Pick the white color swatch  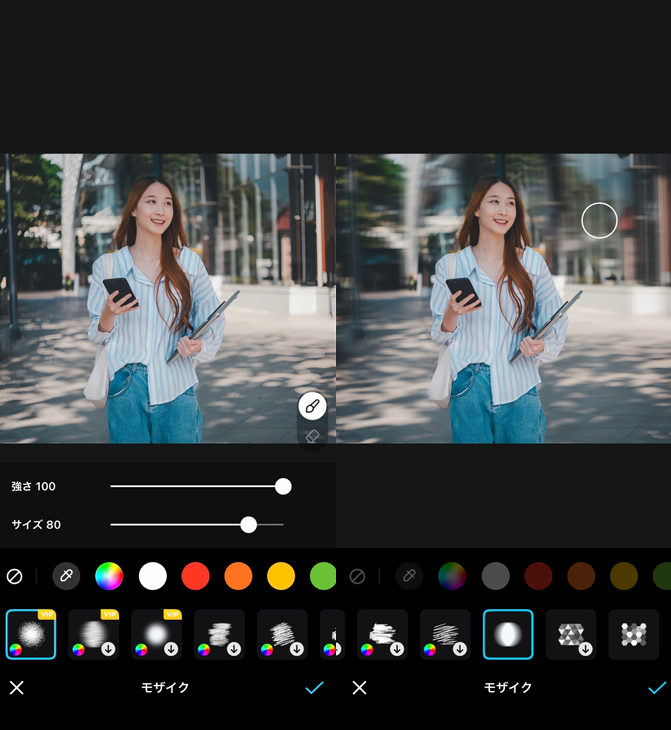click(152, 576)
